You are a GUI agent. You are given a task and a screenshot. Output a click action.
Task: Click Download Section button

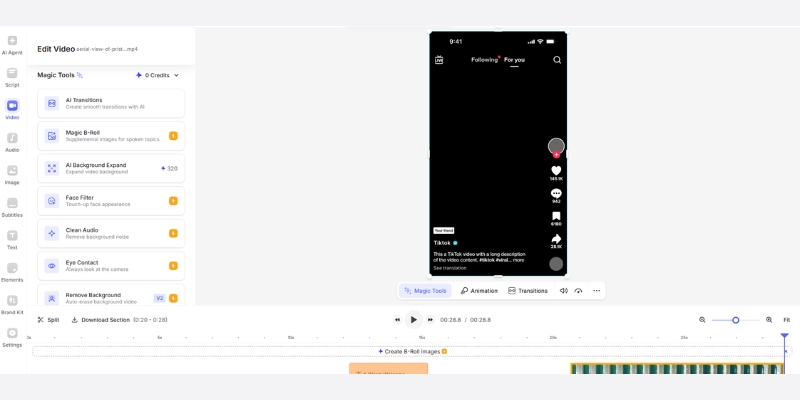pyautogui.click(x=119, y=320)
